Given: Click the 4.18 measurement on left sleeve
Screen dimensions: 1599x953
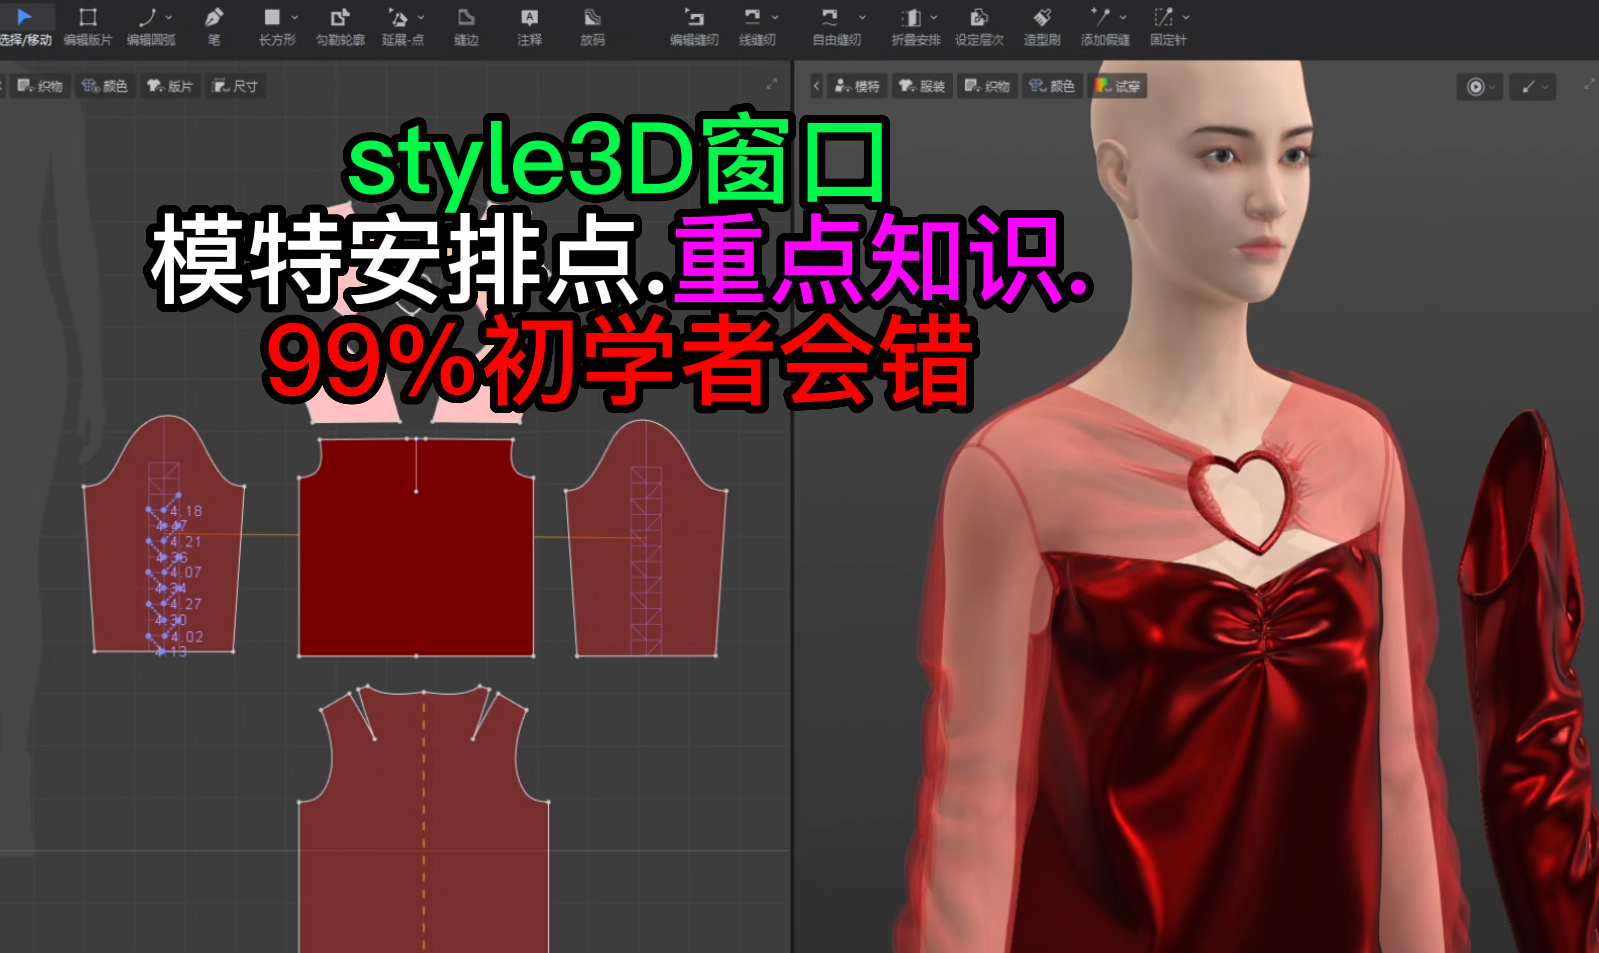Looking at the screenshot, I should point(186,511).
